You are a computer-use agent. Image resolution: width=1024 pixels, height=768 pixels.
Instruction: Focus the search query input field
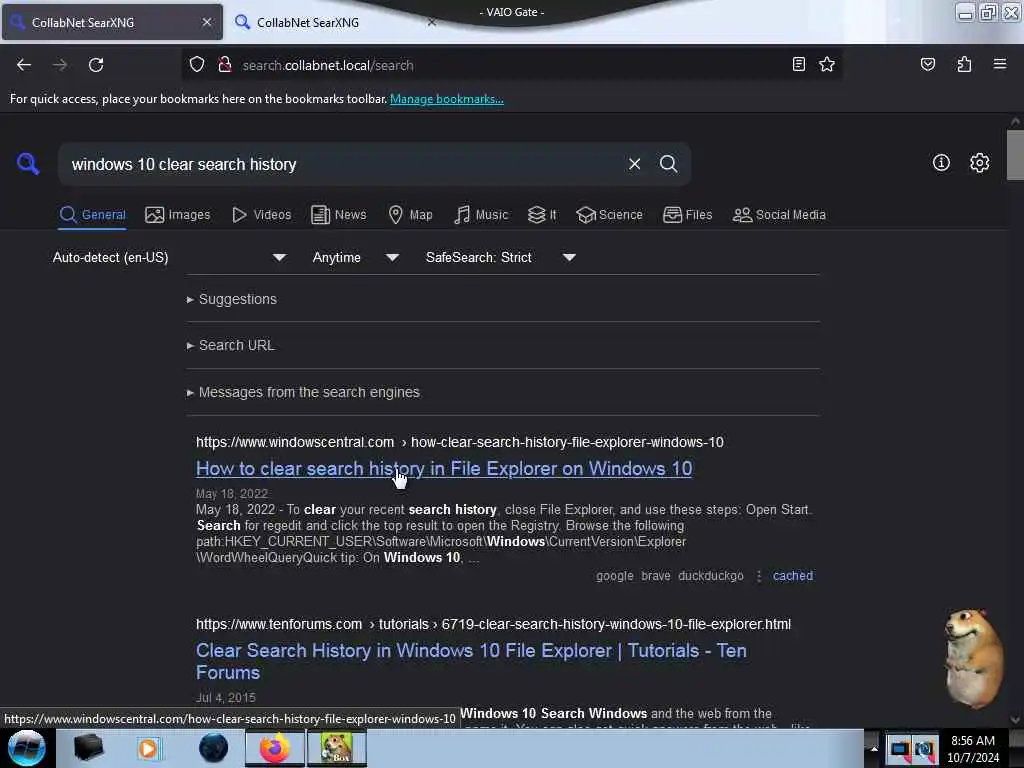(345, 164)
